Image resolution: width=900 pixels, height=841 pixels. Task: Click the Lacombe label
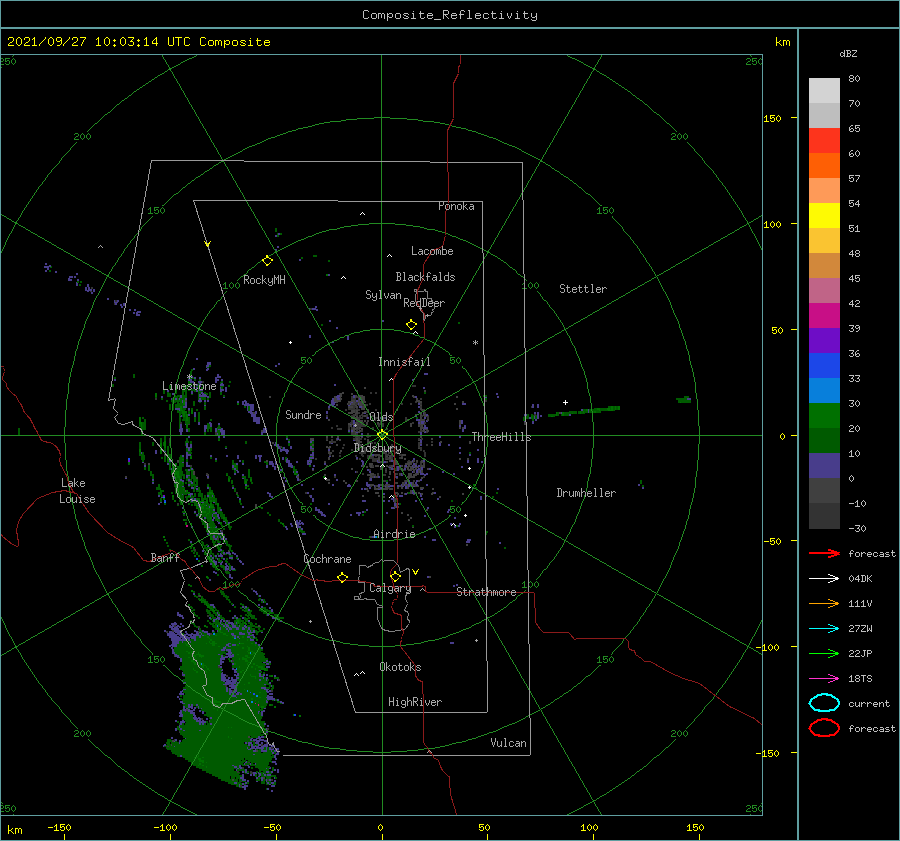click(x=432, y=251)
